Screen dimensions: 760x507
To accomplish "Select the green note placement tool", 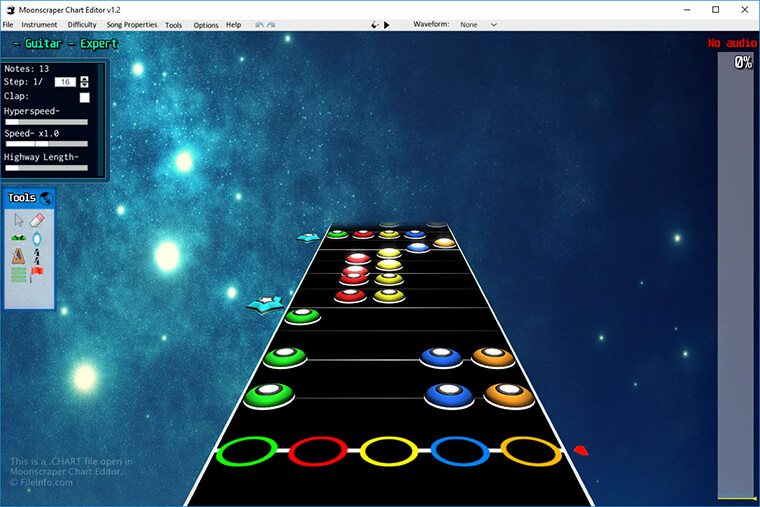I will [19, 238].
